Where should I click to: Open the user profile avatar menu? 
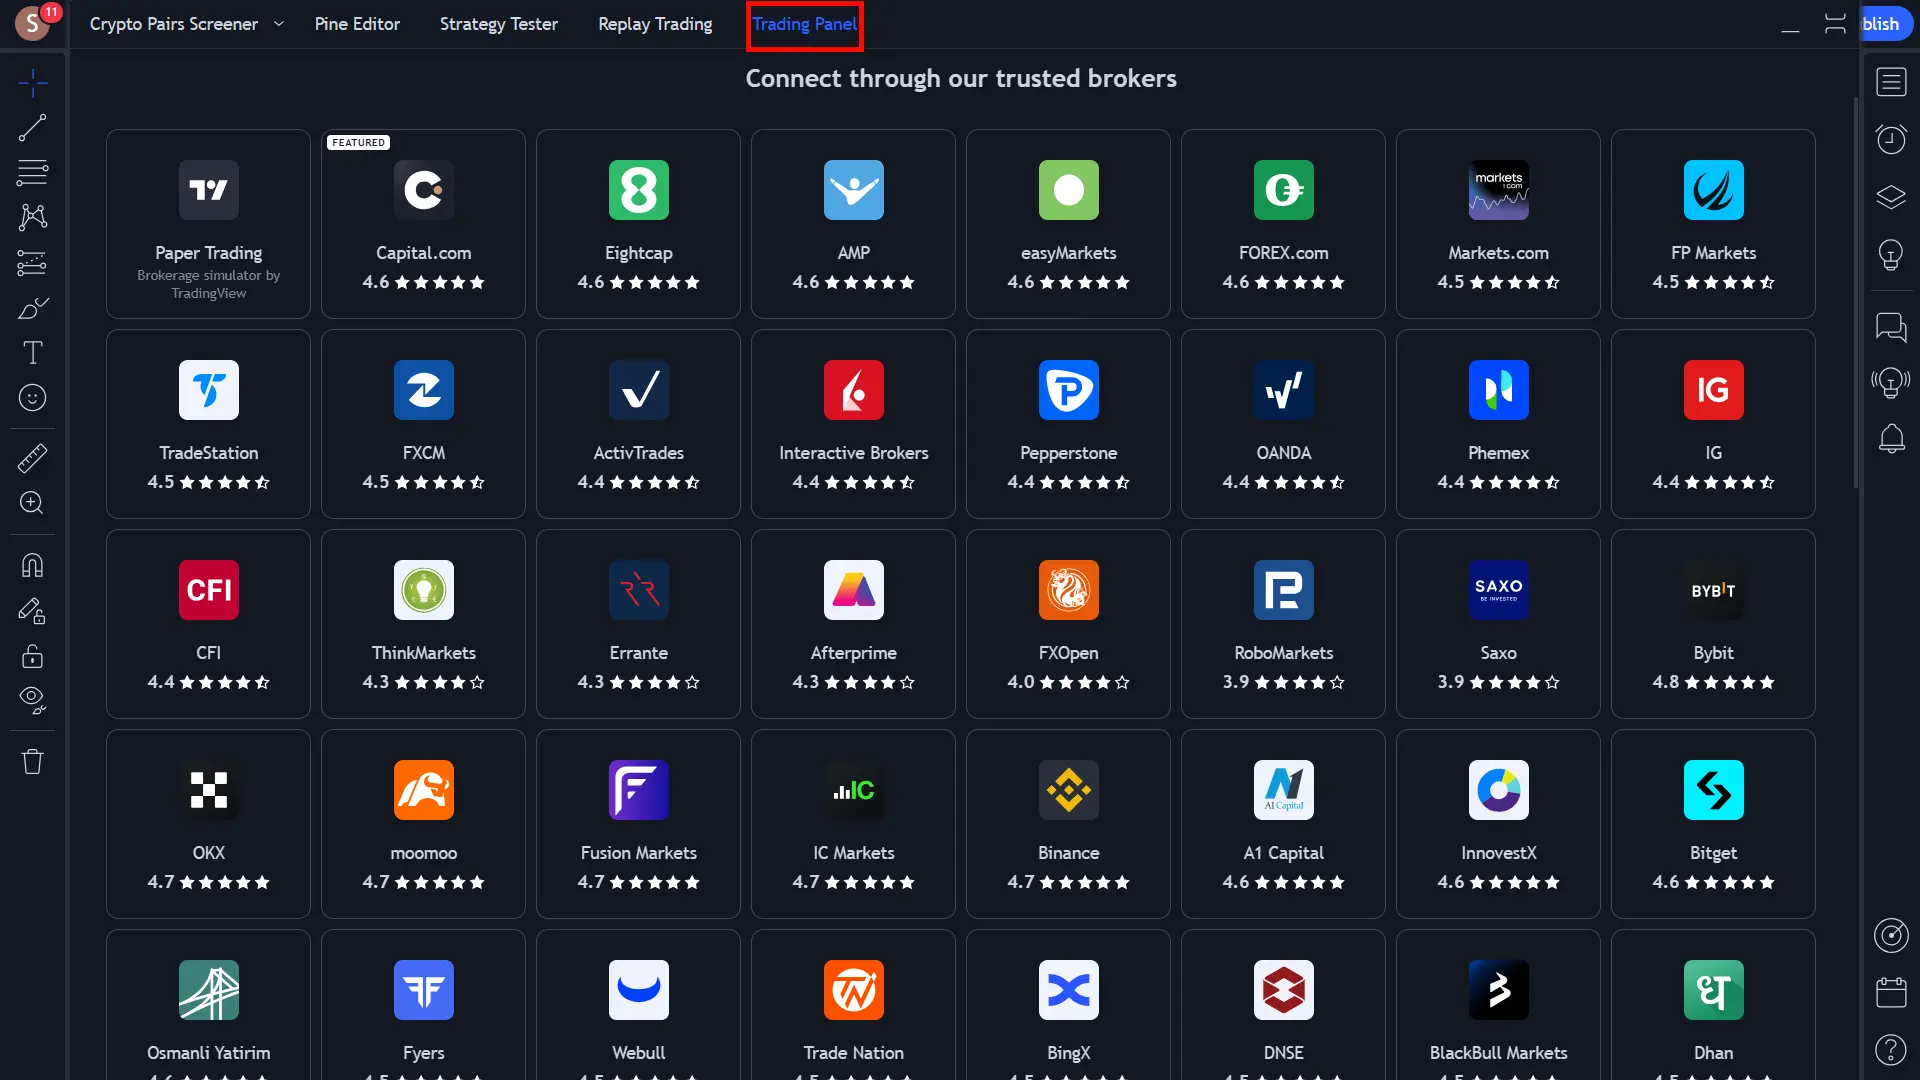pos(33,23)
